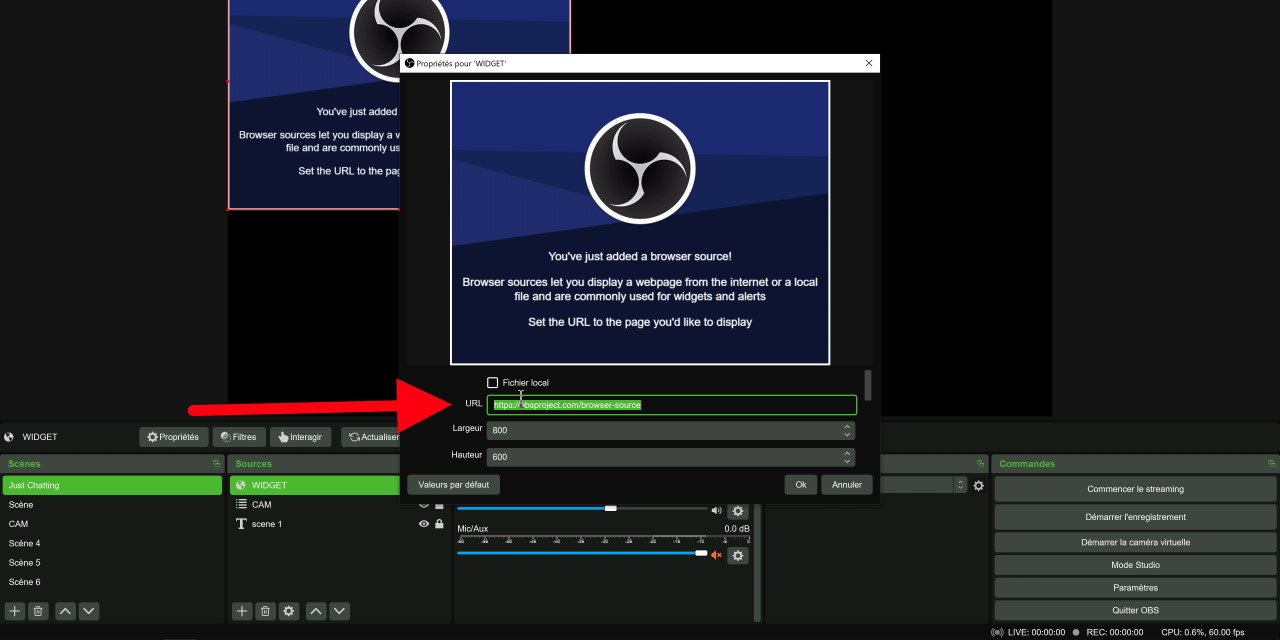Open Mic/Aux audio settings gear
The height and width of the screenshot is (640, 1280).
tap(738, 555)
